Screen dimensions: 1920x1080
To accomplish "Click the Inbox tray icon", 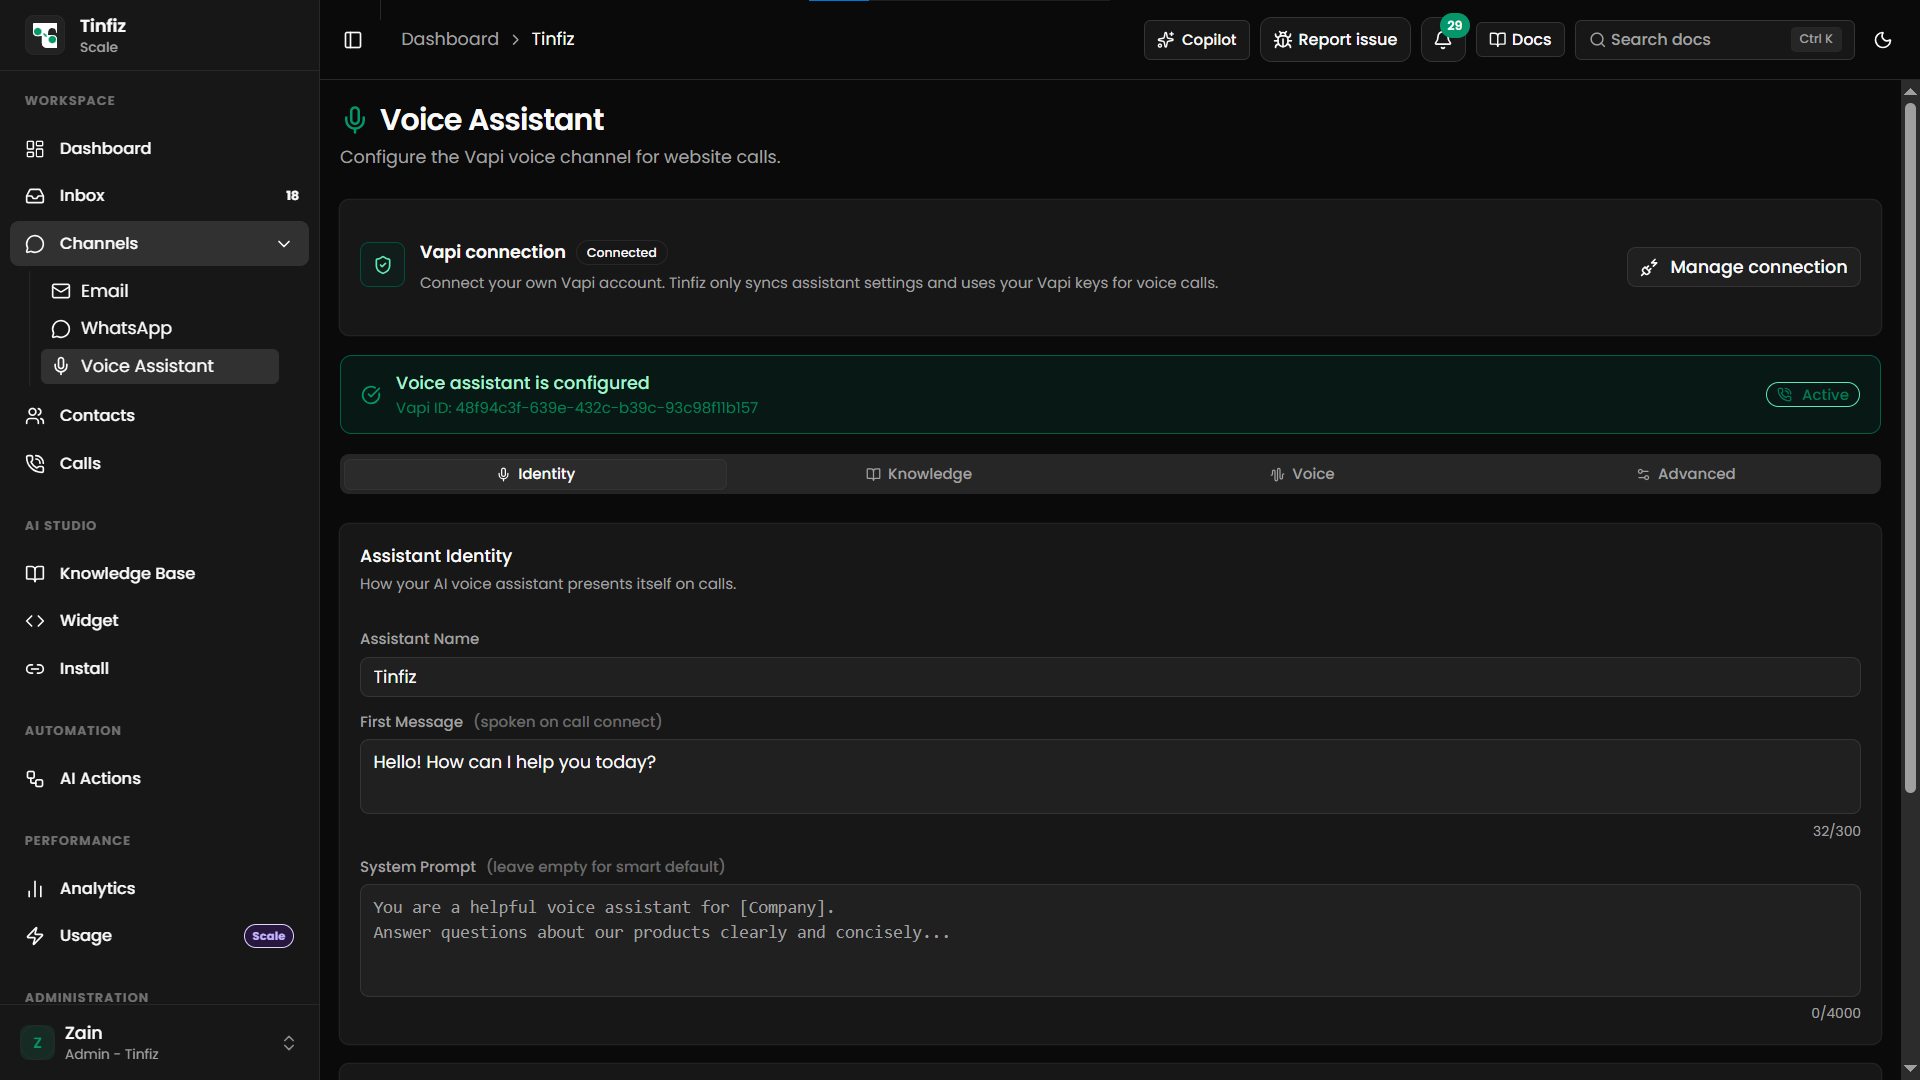I will pos(35,196).
